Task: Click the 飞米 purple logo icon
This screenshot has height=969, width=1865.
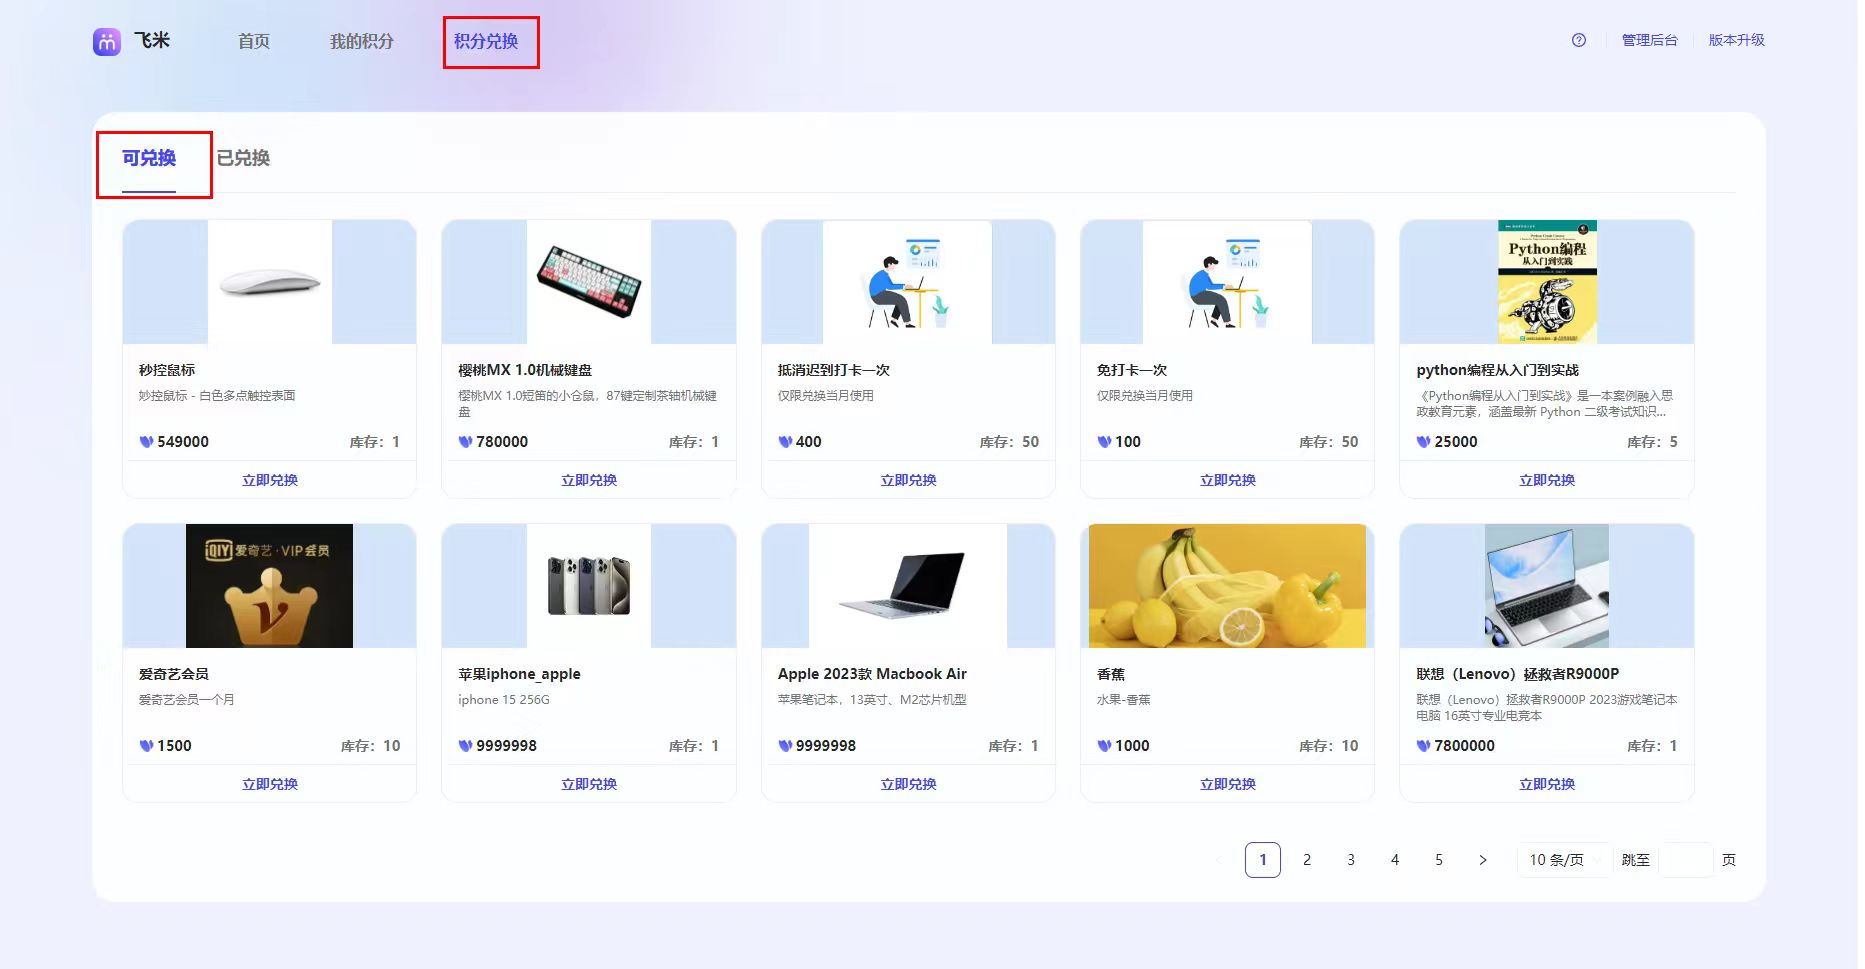Action: (107, 41)
